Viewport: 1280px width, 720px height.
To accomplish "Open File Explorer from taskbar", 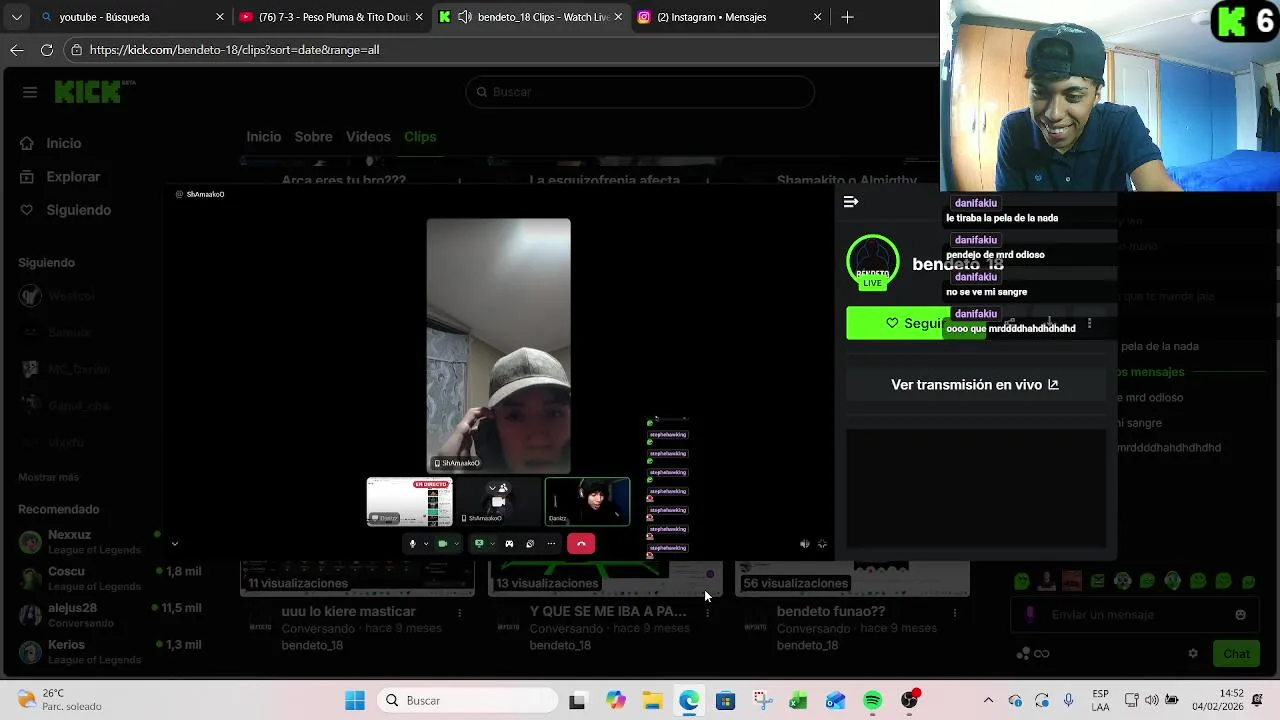I will 652,701.
